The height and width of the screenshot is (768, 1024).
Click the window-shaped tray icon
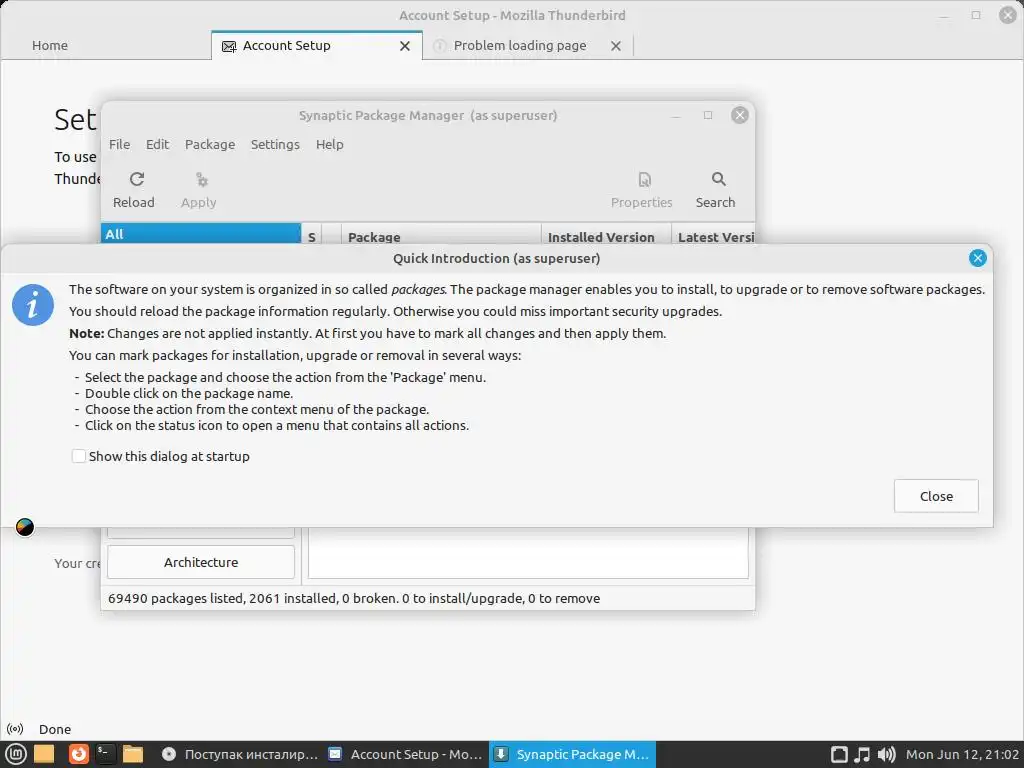[x=839, y=754]
